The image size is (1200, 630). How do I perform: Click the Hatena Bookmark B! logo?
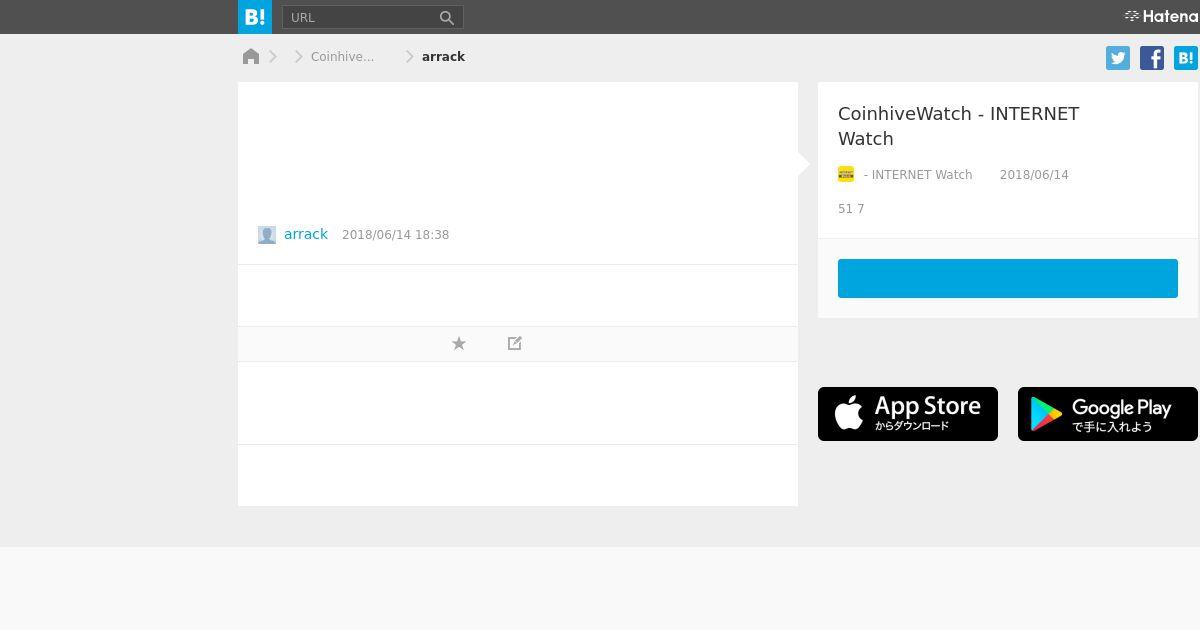pyautogui.click(x=255, y=17)
